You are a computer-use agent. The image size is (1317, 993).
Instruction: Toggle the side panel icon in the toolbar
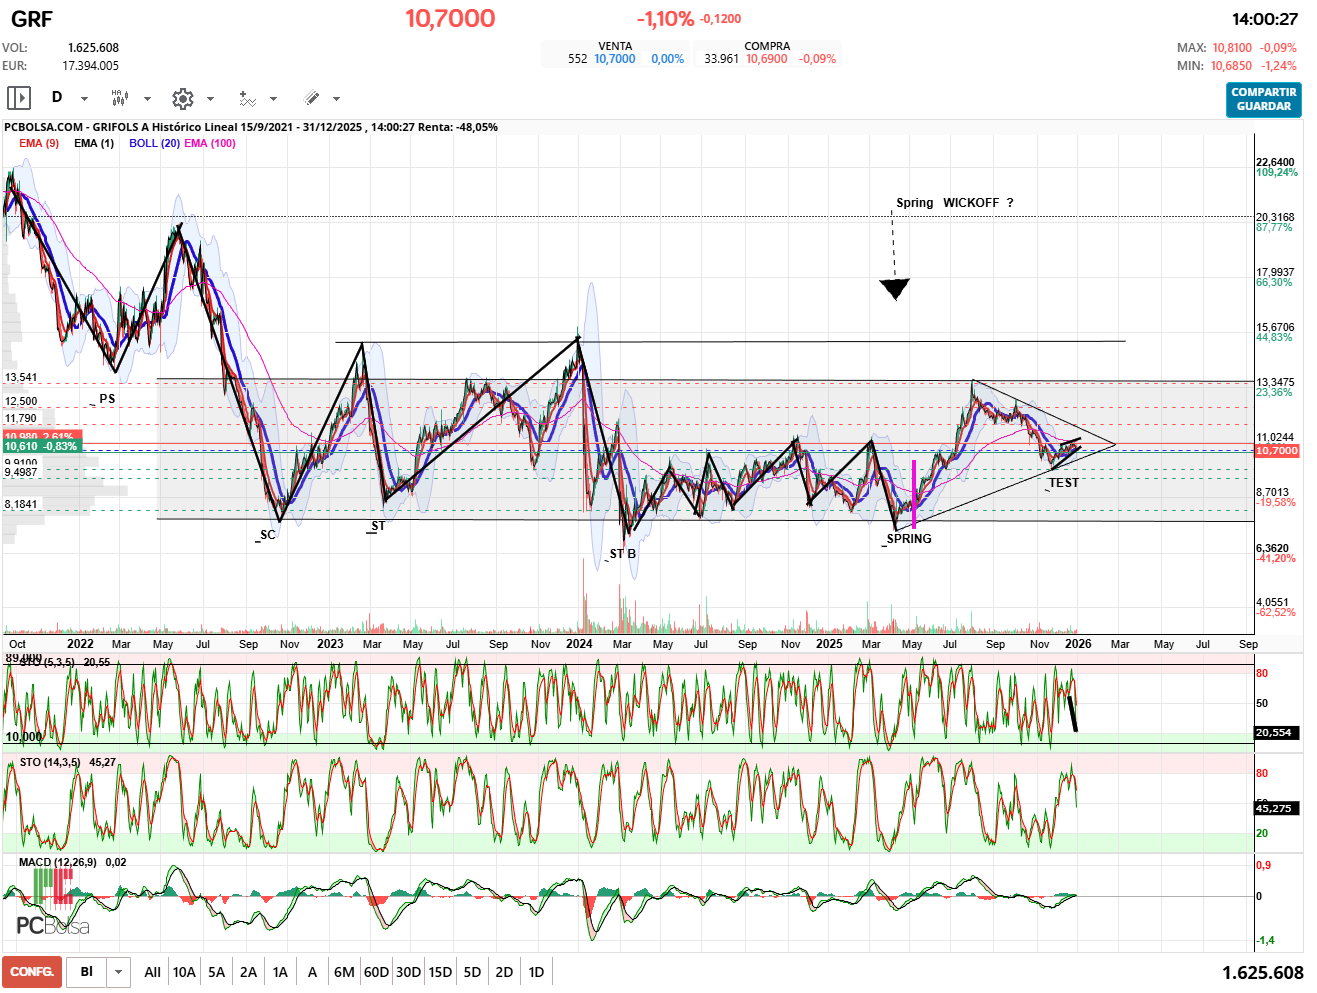(x=19, y=98)
